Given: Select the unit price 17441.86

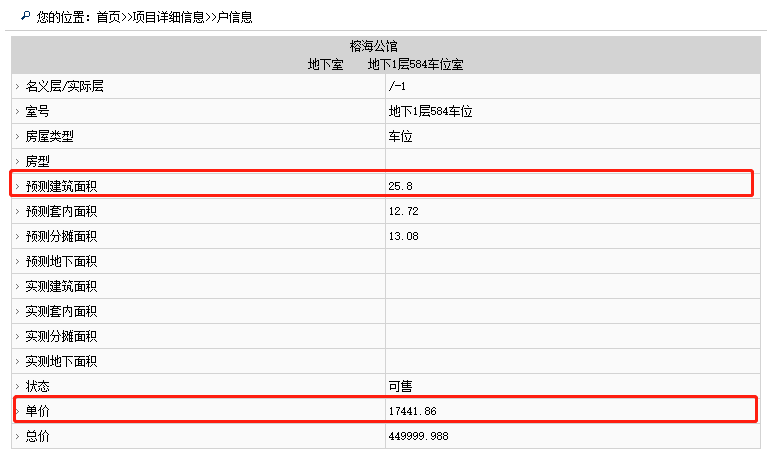Looking at the screenshot, I should [412, 411].
